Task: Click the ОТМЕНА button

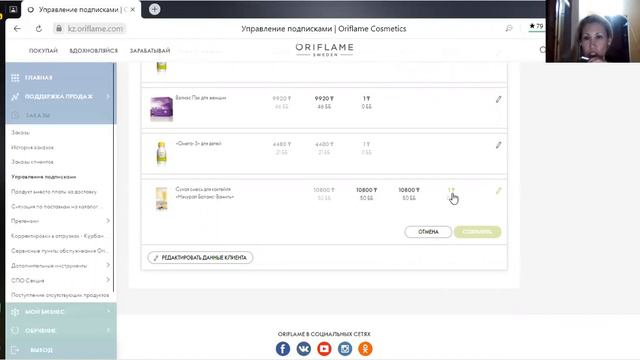Action: pyautogui.click(x=428, y=232)
